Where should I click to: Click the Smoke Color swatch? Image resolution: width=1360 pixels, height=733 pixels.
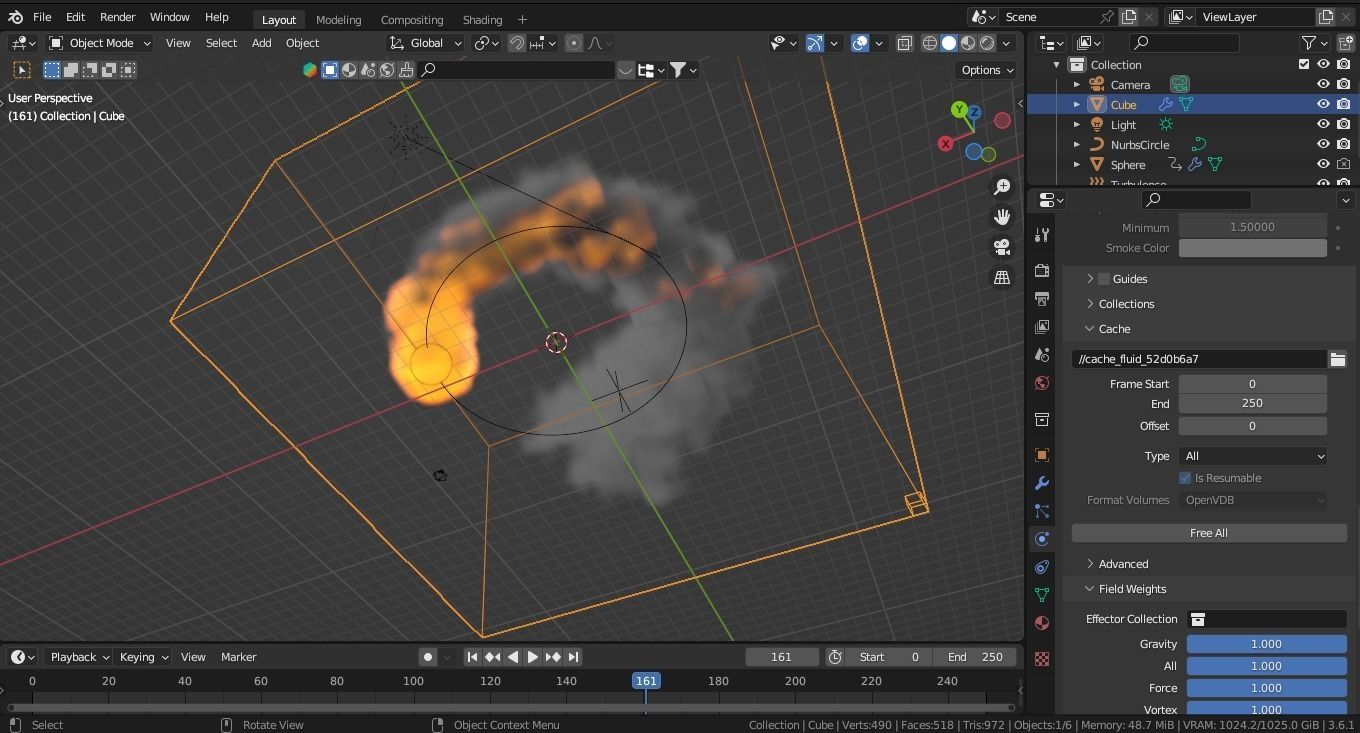(x=1253, y=248)
